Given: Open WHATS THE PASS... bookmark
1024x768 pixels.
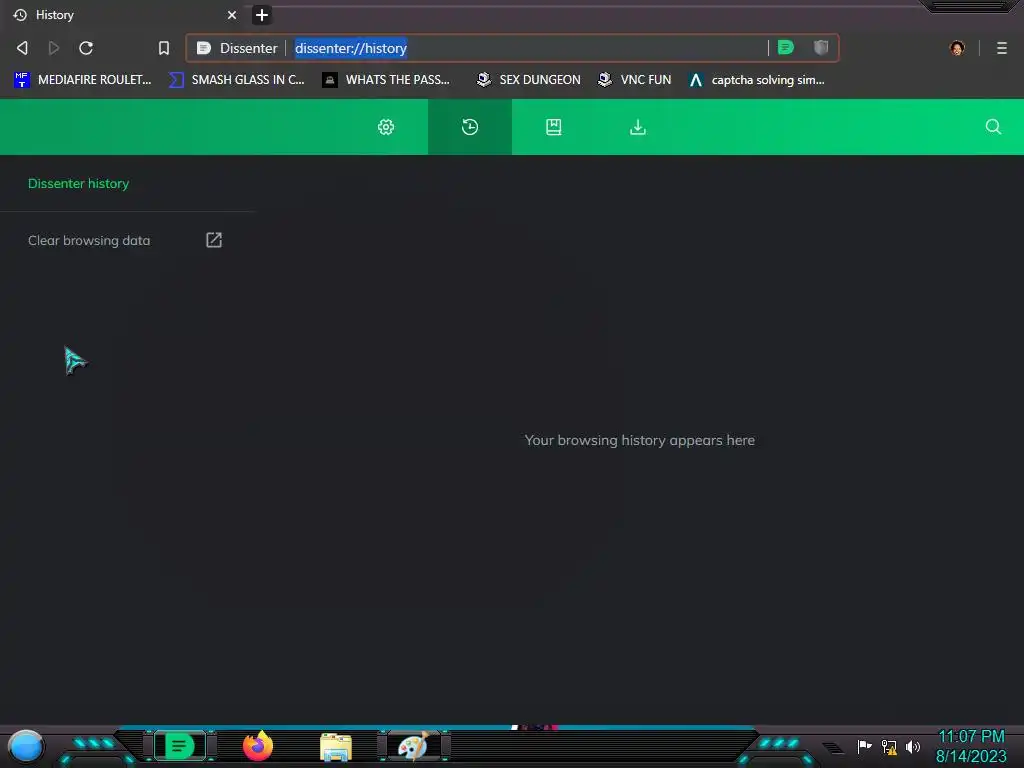Looking at the screenshot, I should pyautogui.click(x=387, y=80).
